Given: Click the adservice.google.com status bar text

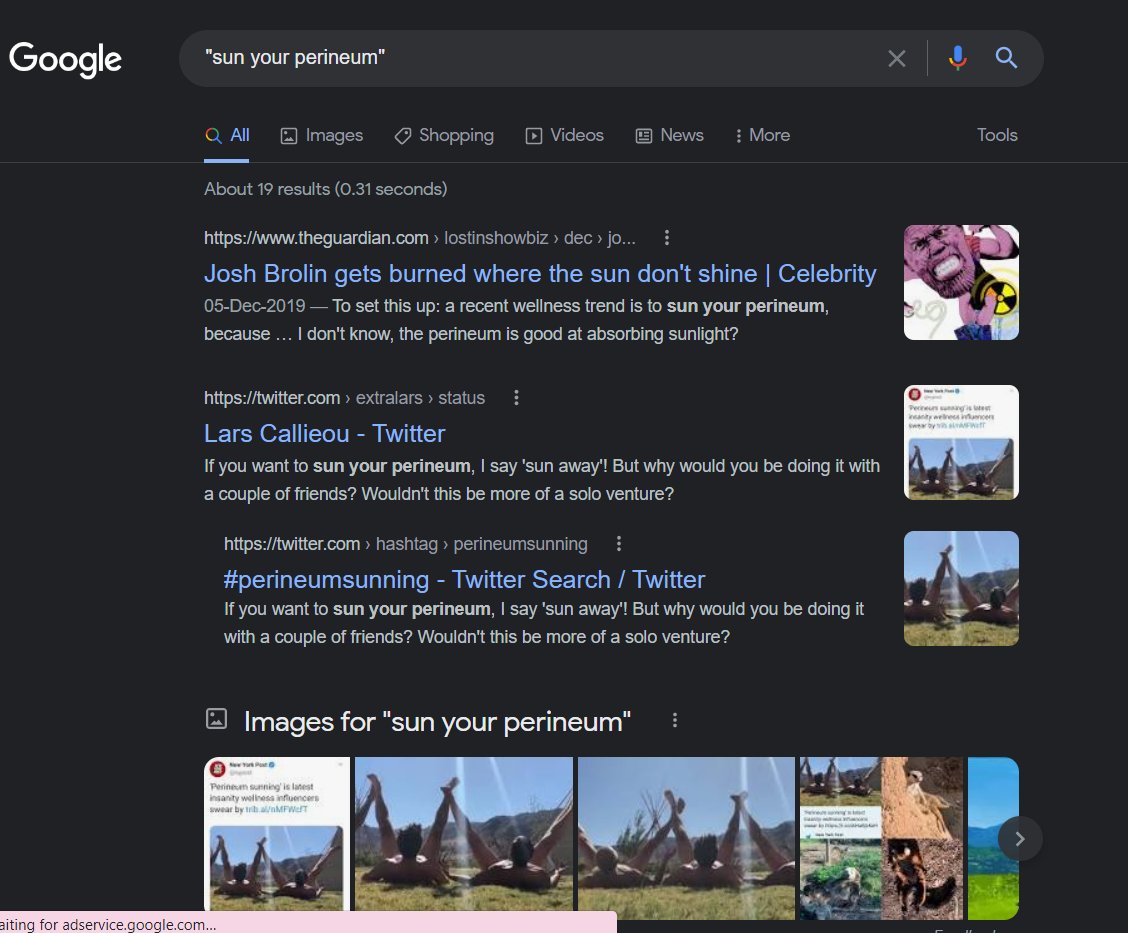Looking at the screenshot, I should tap(108, 924).
